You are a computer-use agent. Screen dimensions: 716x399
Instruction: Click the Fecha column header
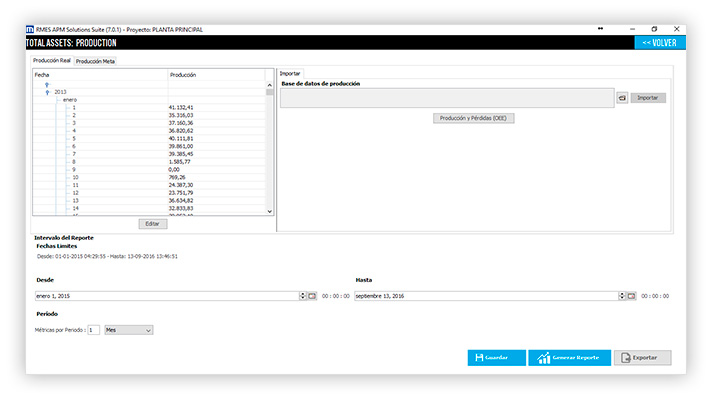[100, 75]
